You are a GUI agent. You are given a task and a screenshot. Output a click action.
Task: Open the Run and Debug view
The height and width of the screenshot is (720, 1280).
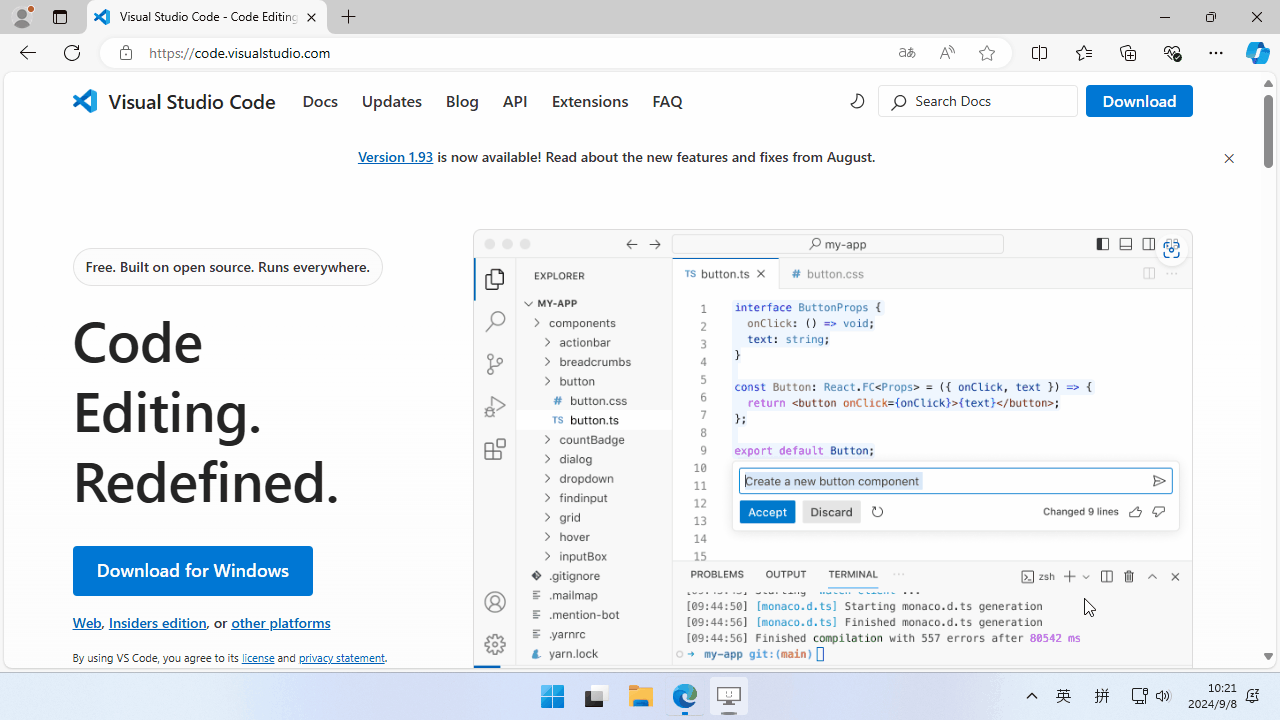point(495,407)
